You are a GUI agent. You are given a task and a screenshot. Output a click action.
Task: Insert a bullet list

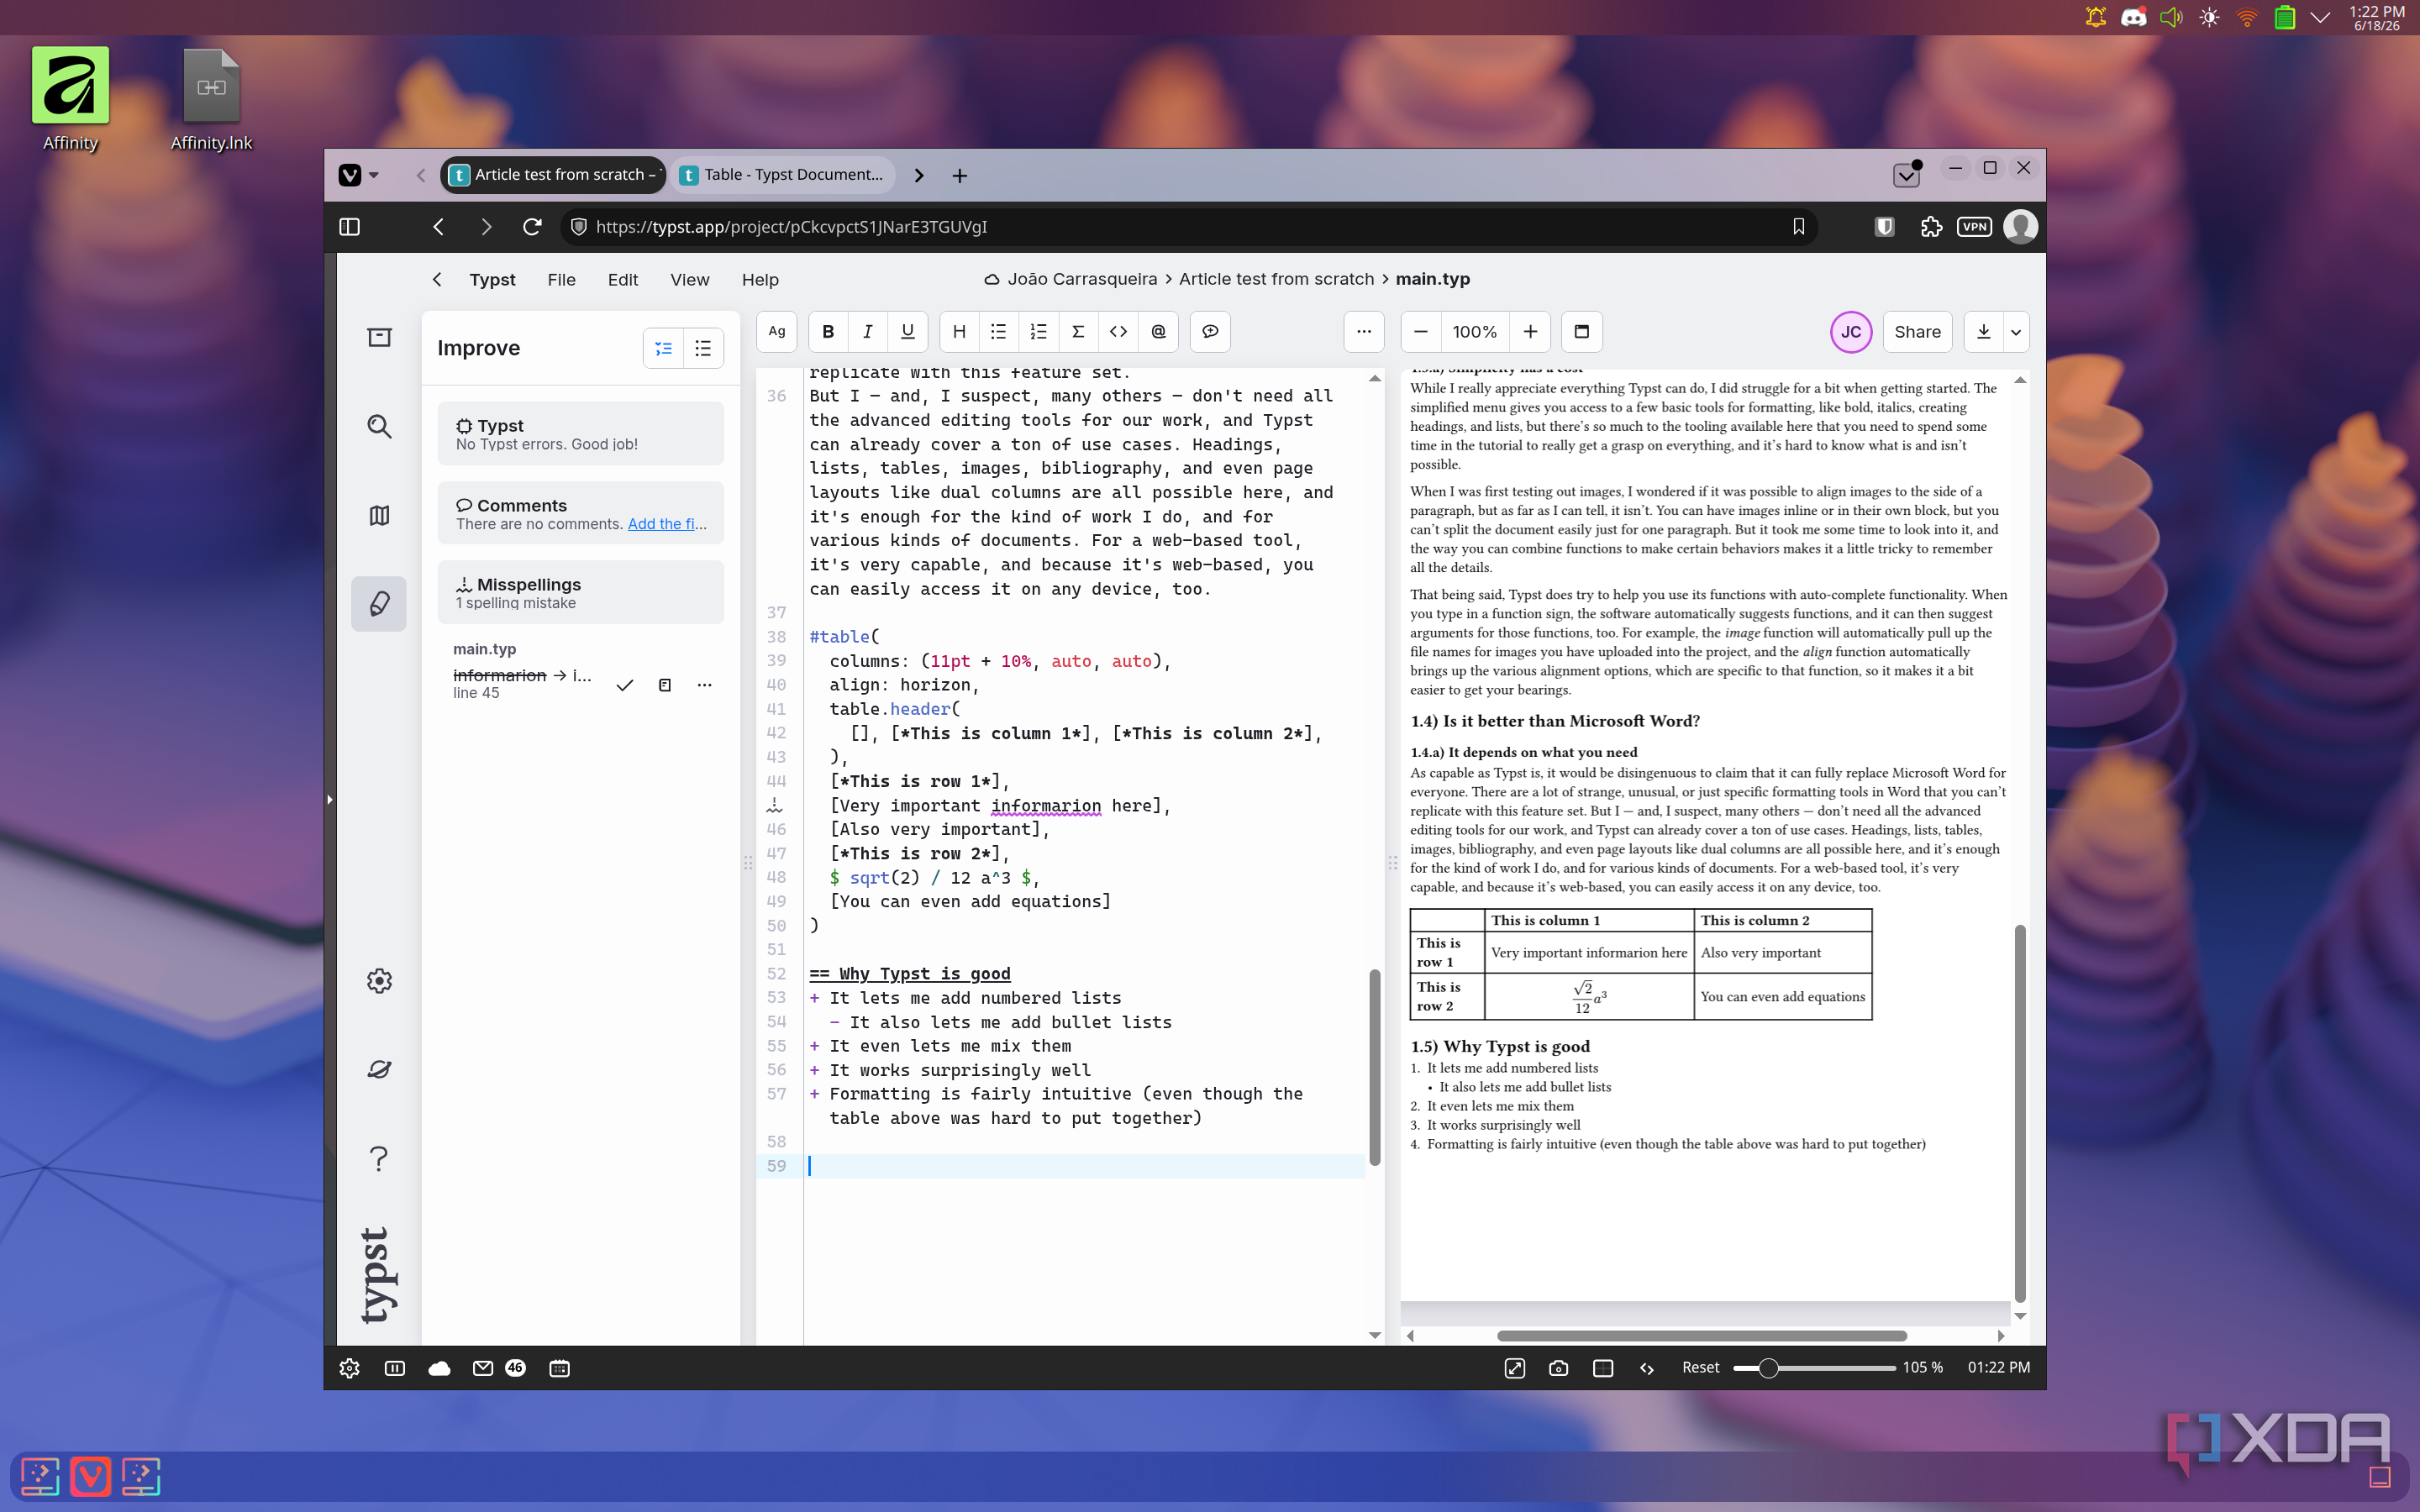998,332
